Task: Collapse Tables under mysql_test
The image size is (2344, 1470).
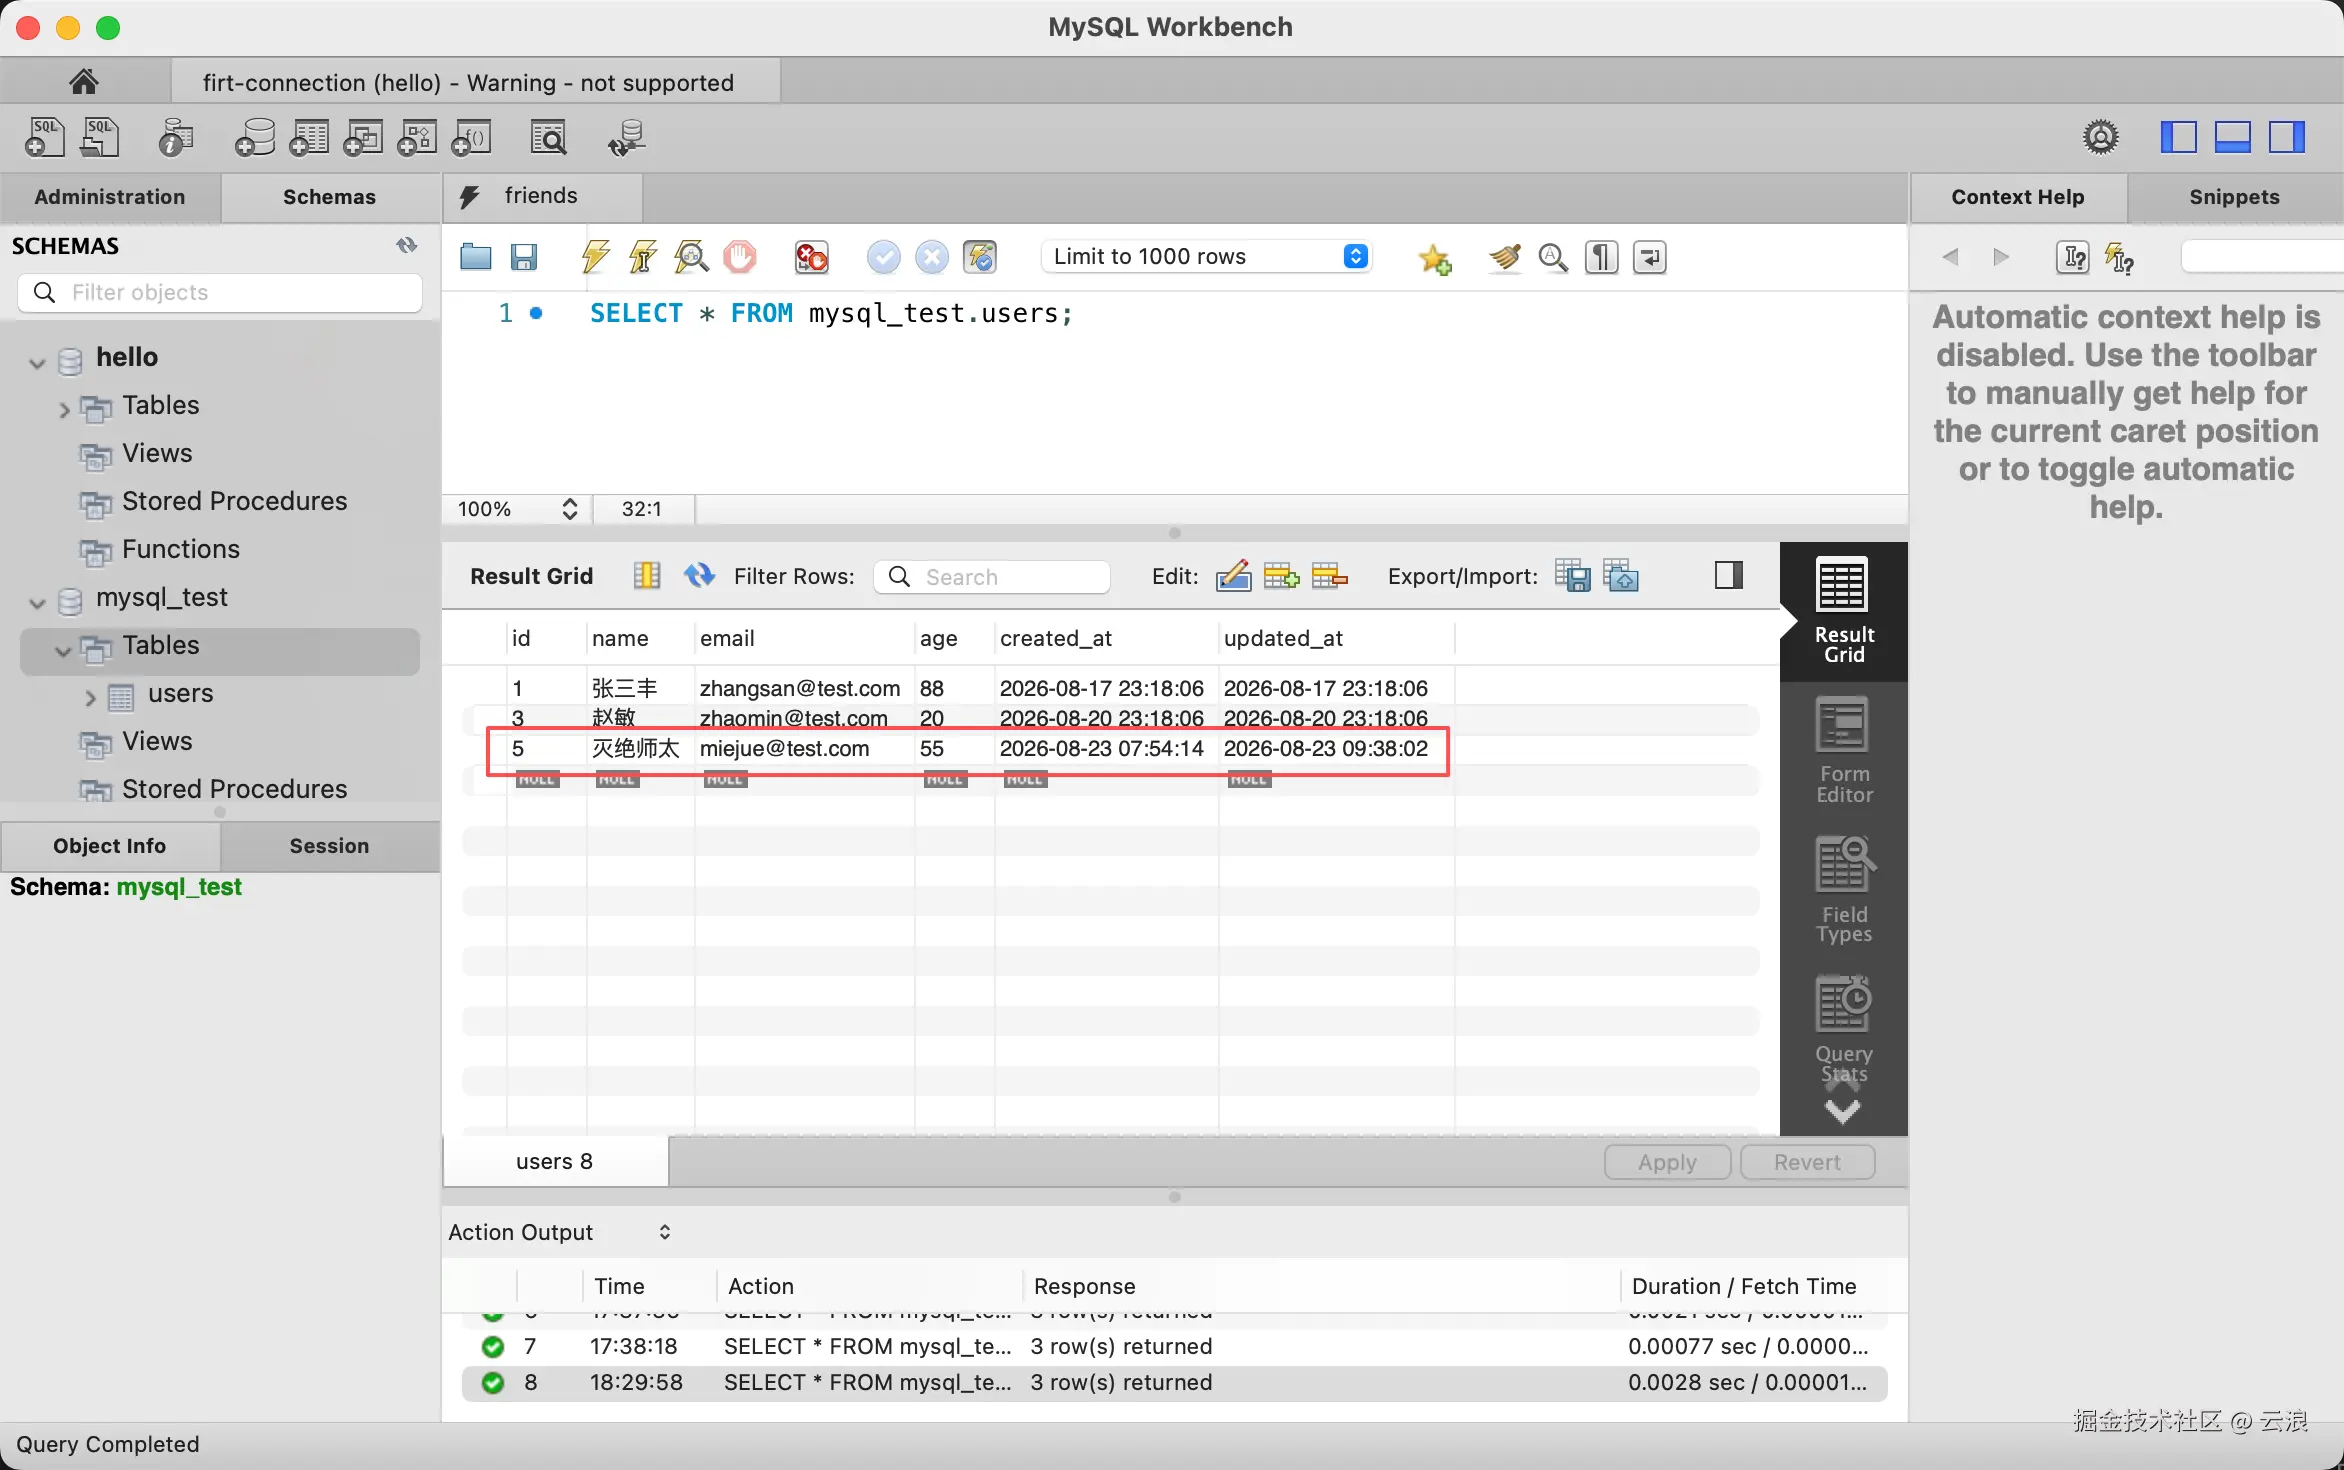Action: [63, 650]
